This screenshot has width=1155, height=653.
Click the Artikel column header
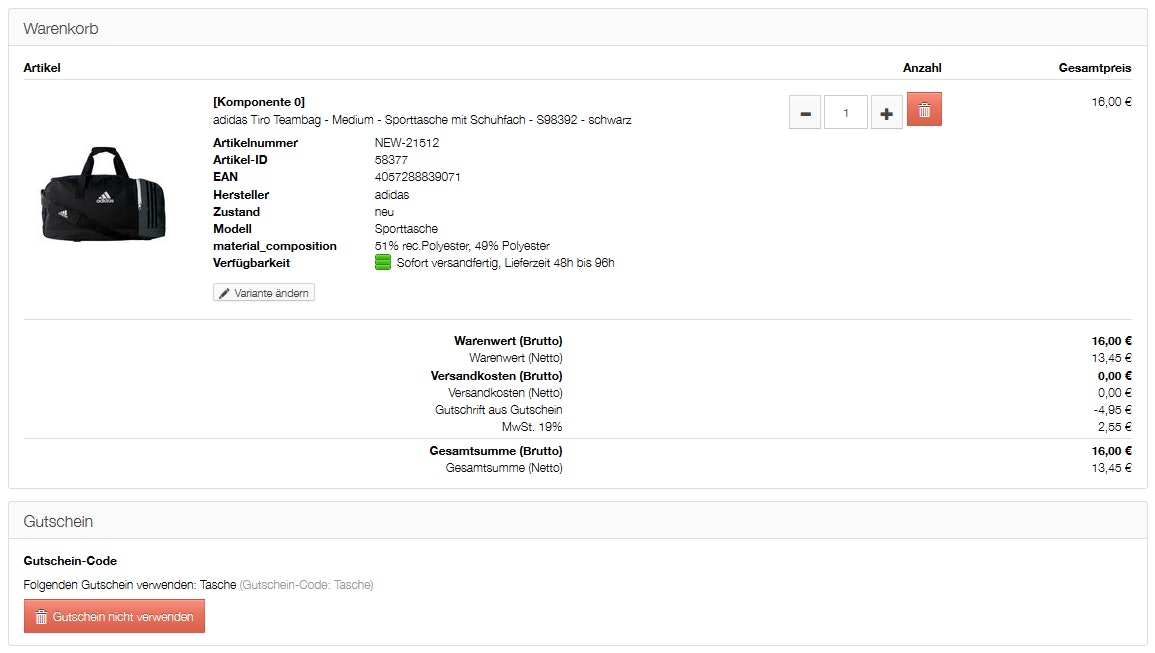coord(42,68)
